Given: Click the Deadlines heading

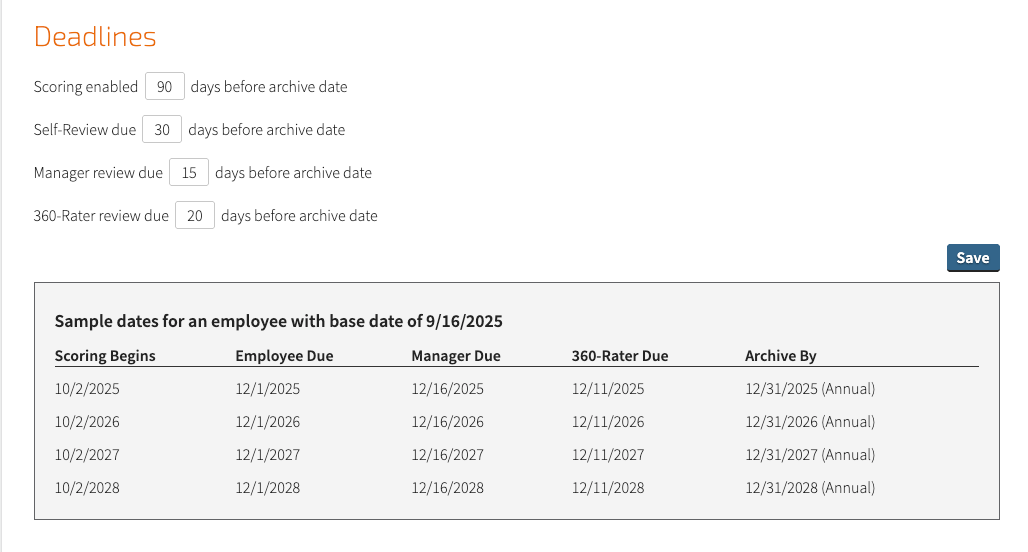Looking at the screenshot, I should click(x=95, y=37).
